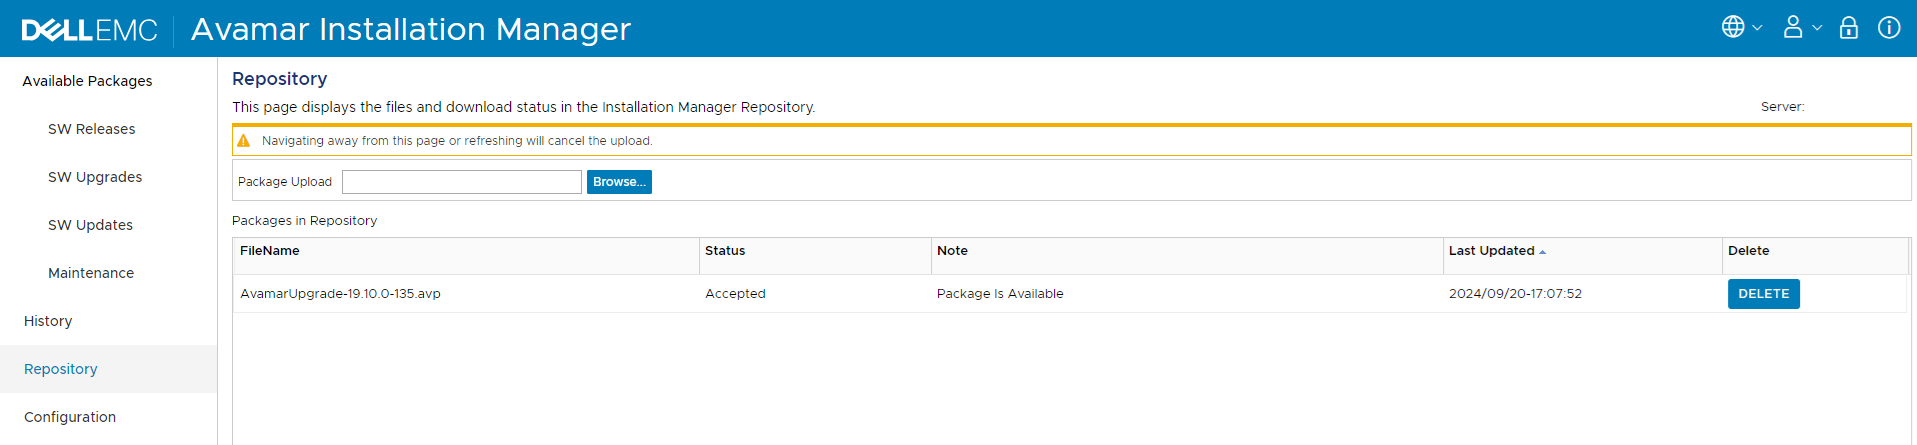Image resolution: width=1917 pixels, height=445 pixels.
Task: Click the Browse button
Action: point(619,182)
